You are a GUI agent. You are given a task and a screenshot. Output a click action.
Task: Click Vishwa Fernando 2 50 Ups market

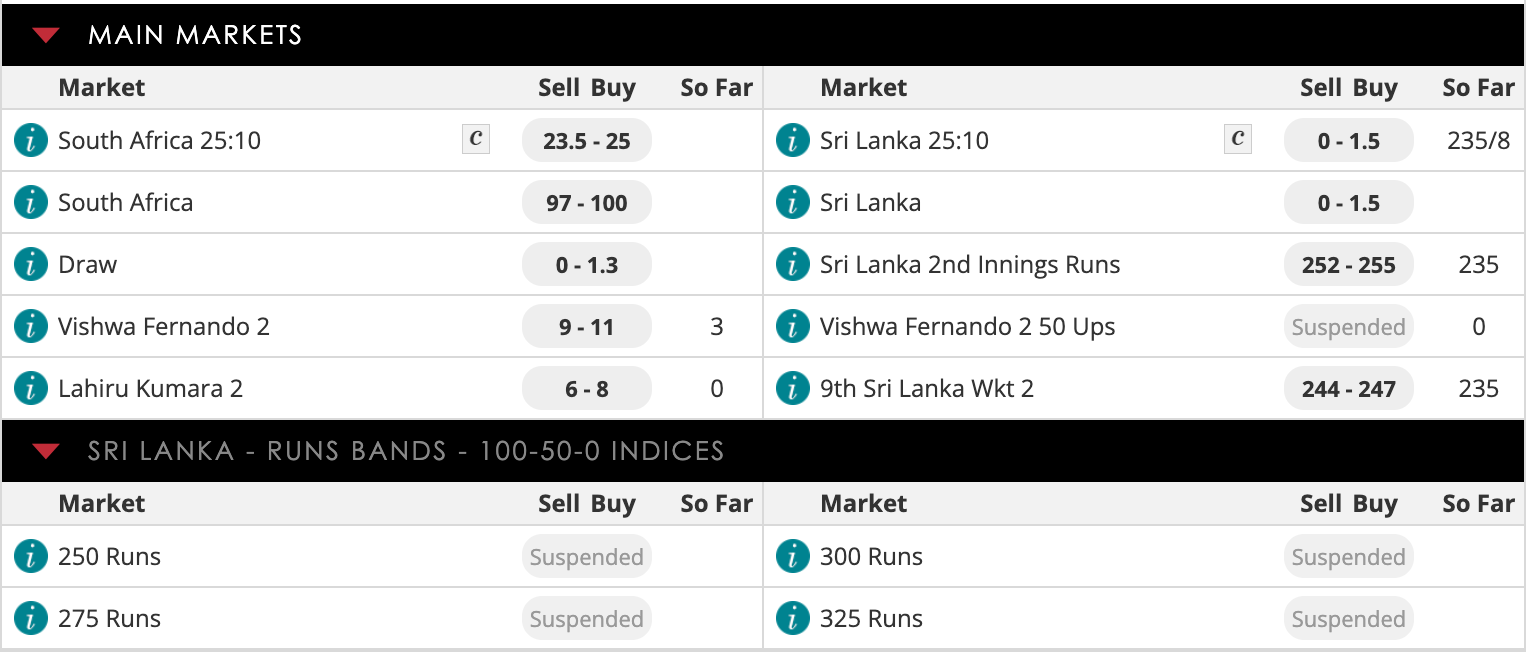click(967, 327)
